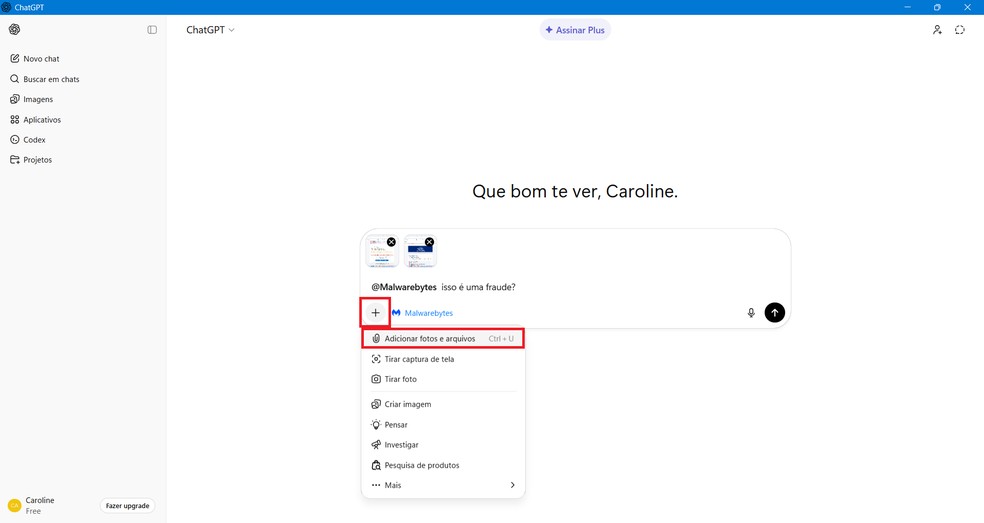The height and width of the screenshot is (523, 984).
Task: Click the ChatGPT icon in the title bar
Action: (x=6, y=7)
